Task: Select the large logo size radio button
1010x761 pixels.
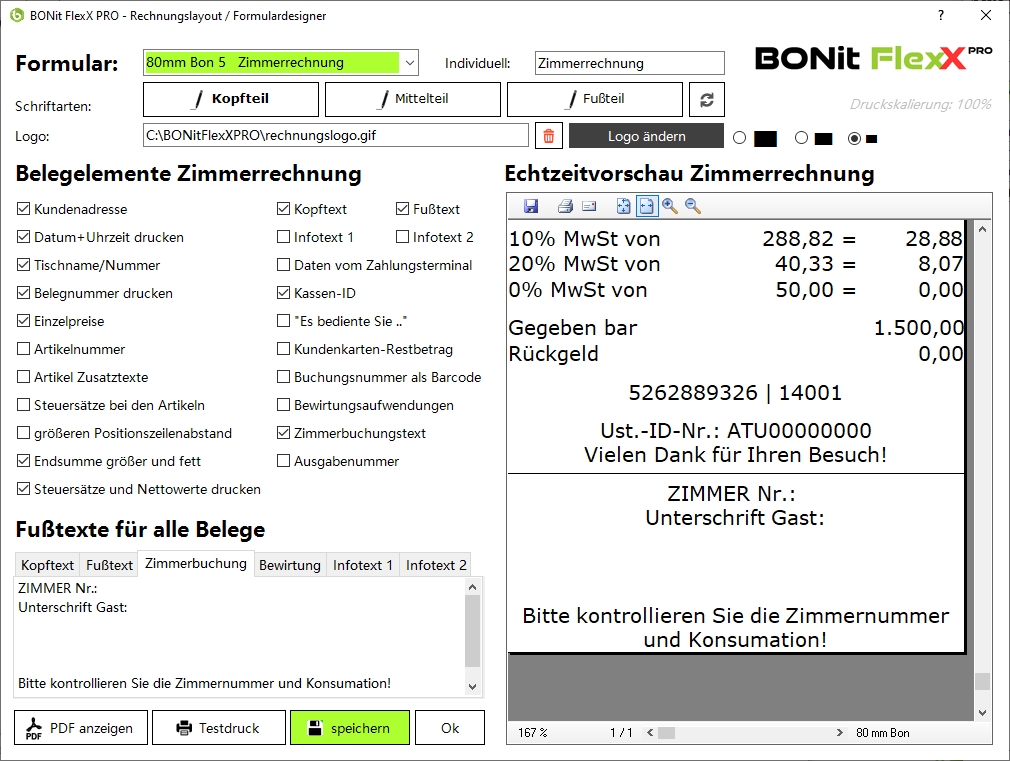Action: [x=739, y=138]
